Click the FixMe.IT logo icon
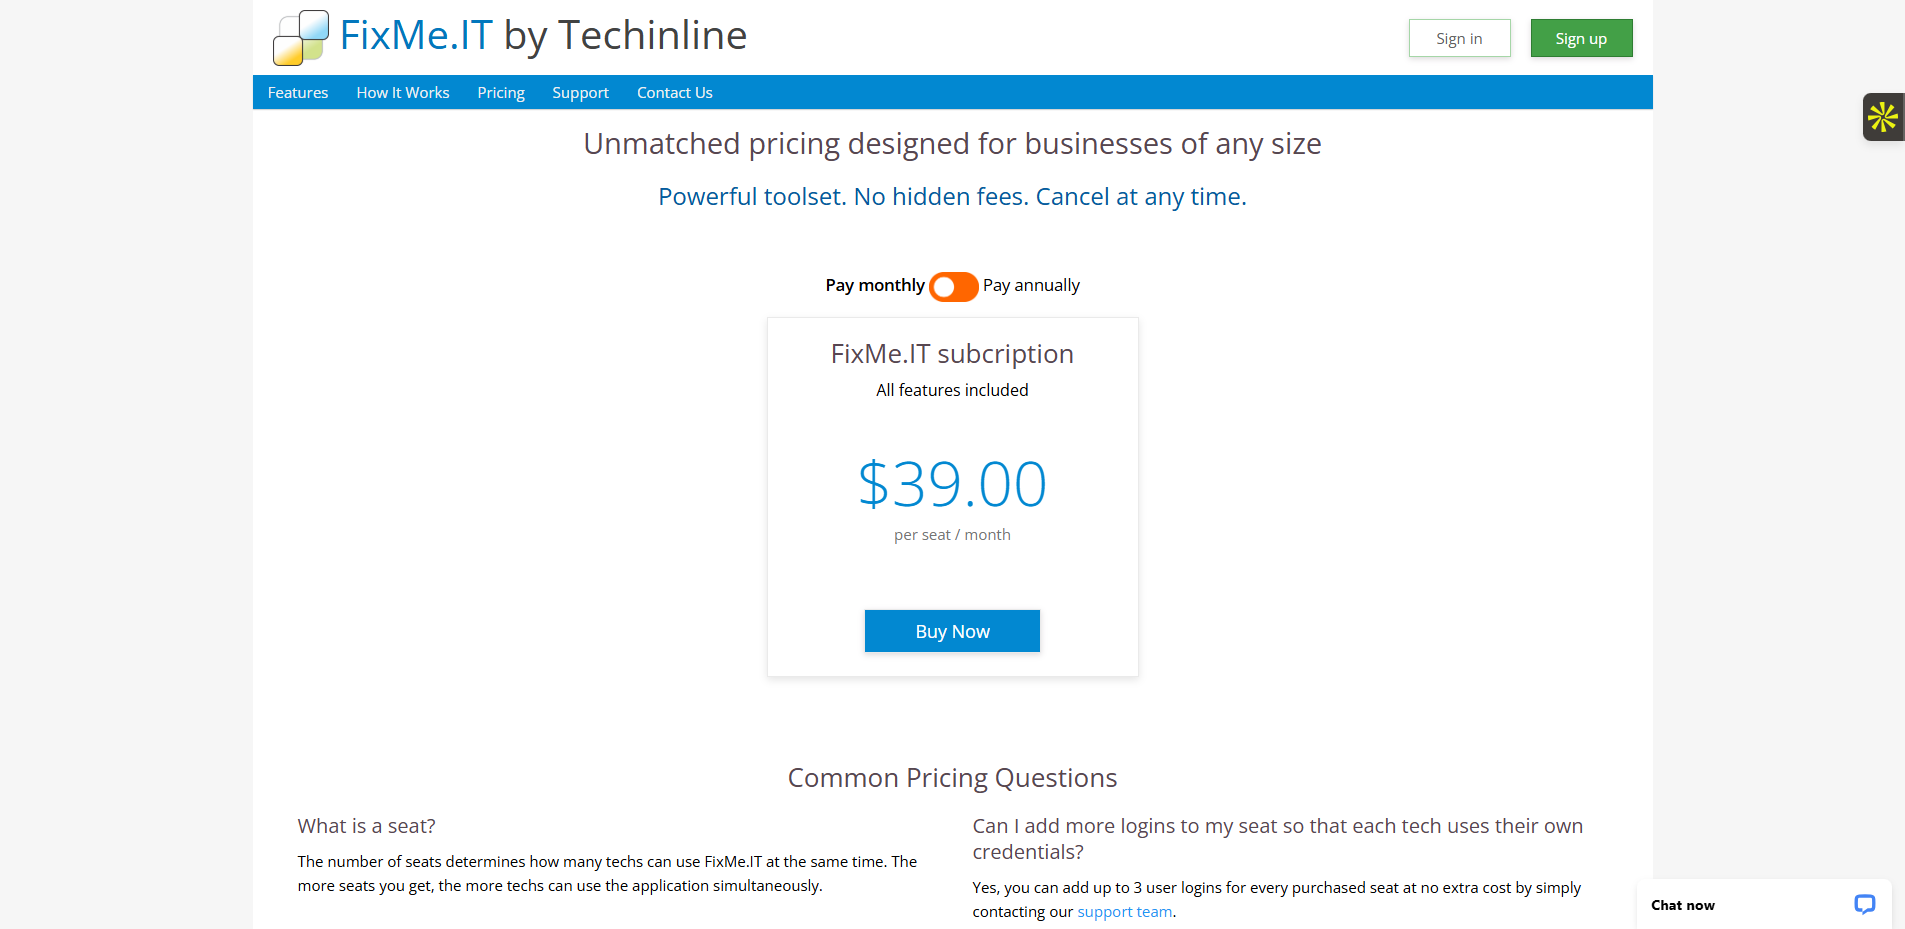Viewport: 1905px width, 929px height. click(x=301, y=38)
